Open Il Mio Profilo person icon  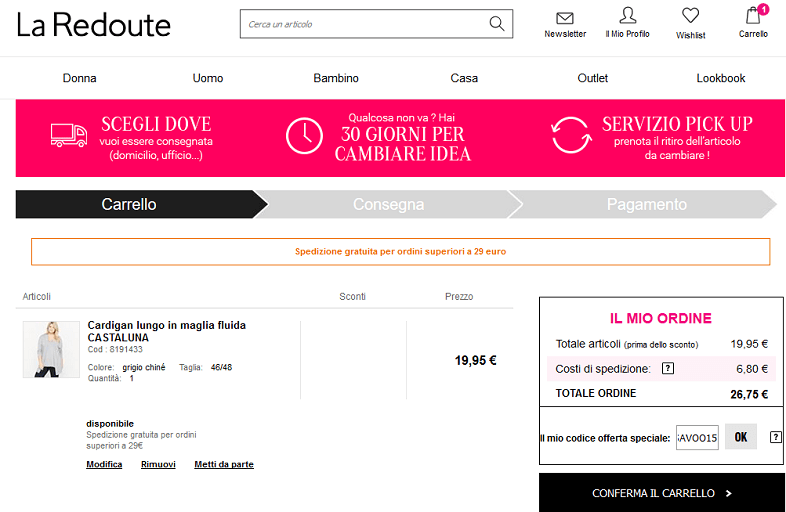pos(628,15)
